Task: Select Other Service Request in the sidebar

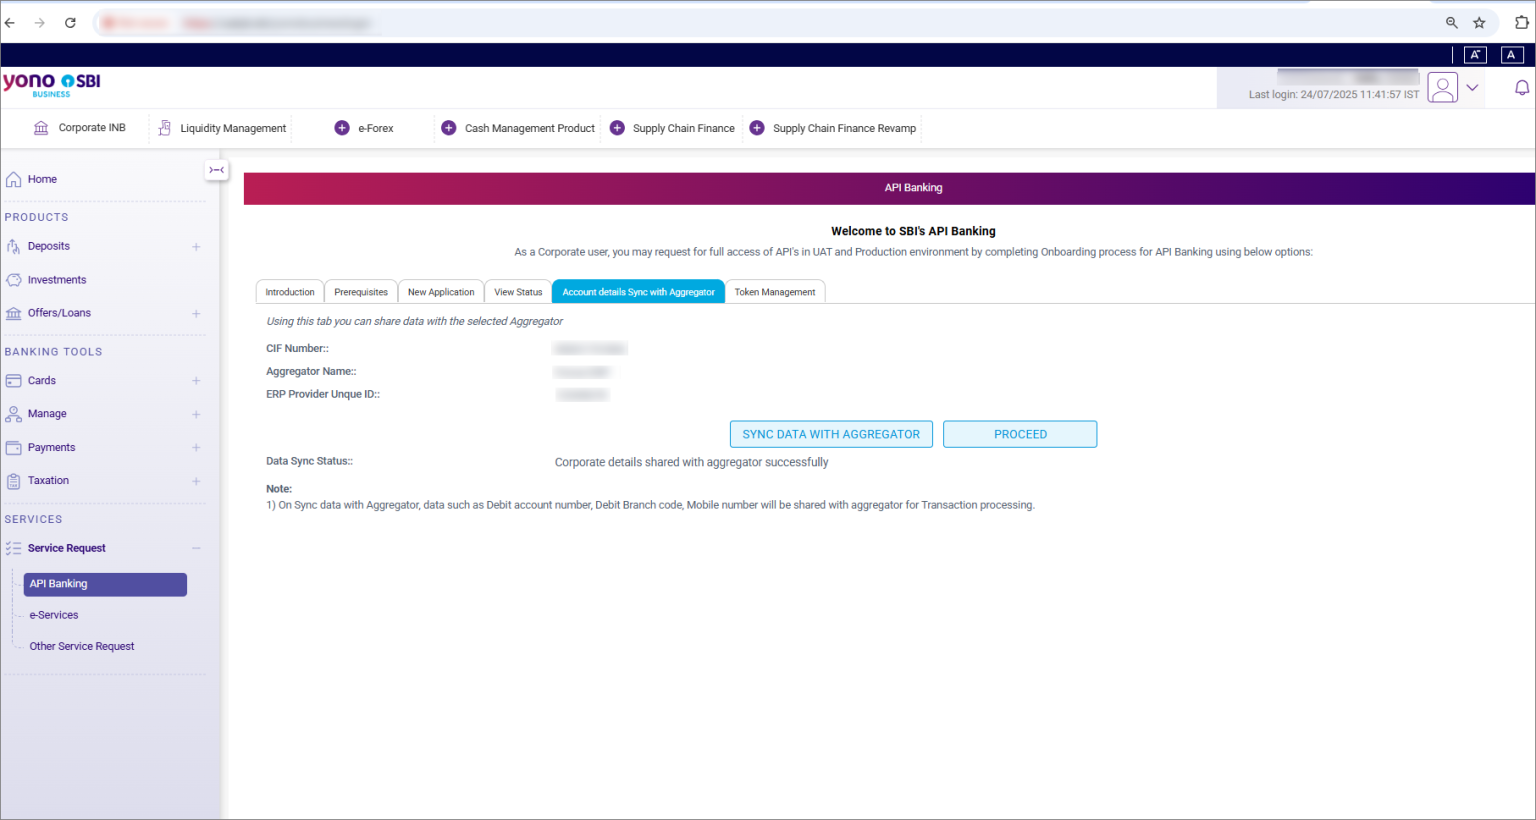Action: [82, 646]
